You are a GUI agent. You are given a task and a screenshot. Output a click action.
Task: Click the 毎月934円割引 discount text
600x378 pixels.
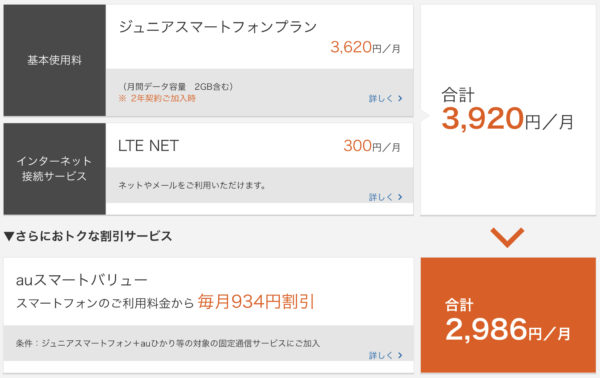coord(256,302)
